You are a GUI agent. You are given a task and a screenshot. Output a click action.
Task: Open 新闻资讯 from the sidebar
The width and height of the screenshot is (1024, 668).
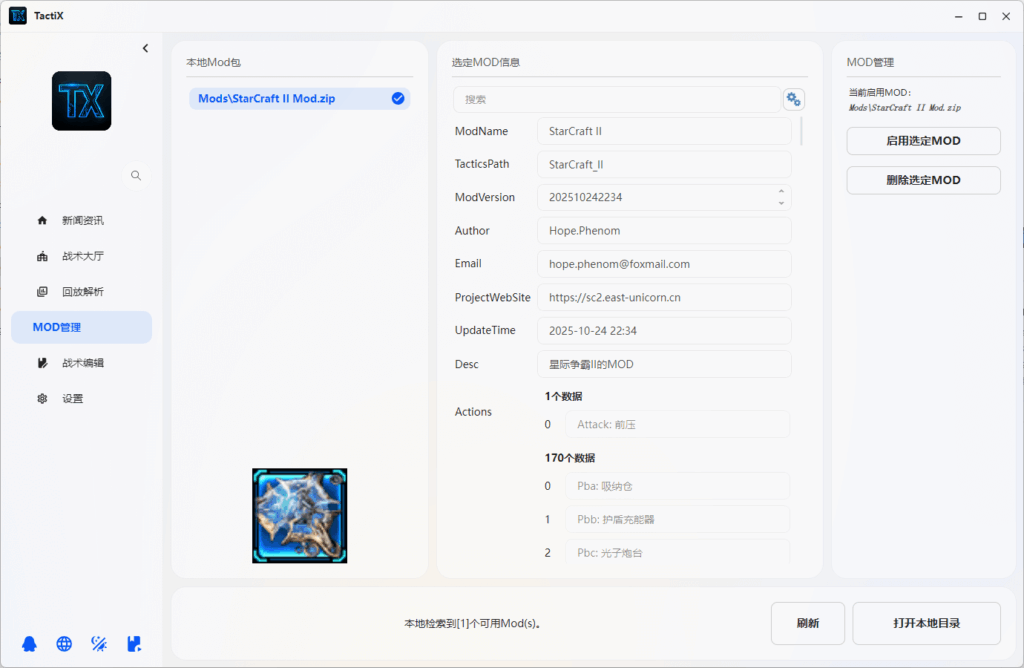tap(81, 220)
